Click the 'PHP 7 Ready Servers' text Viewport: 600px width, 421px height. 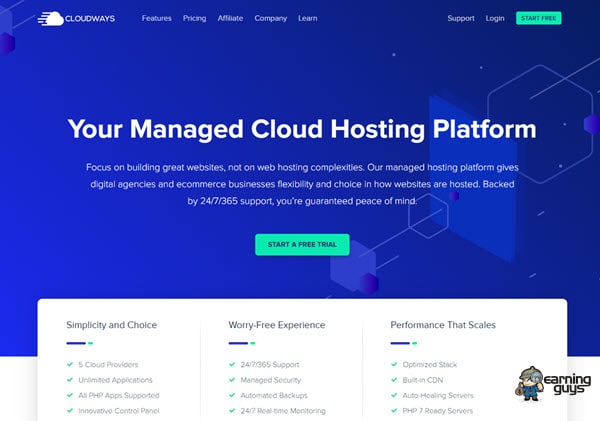click(x=438, y=411)
